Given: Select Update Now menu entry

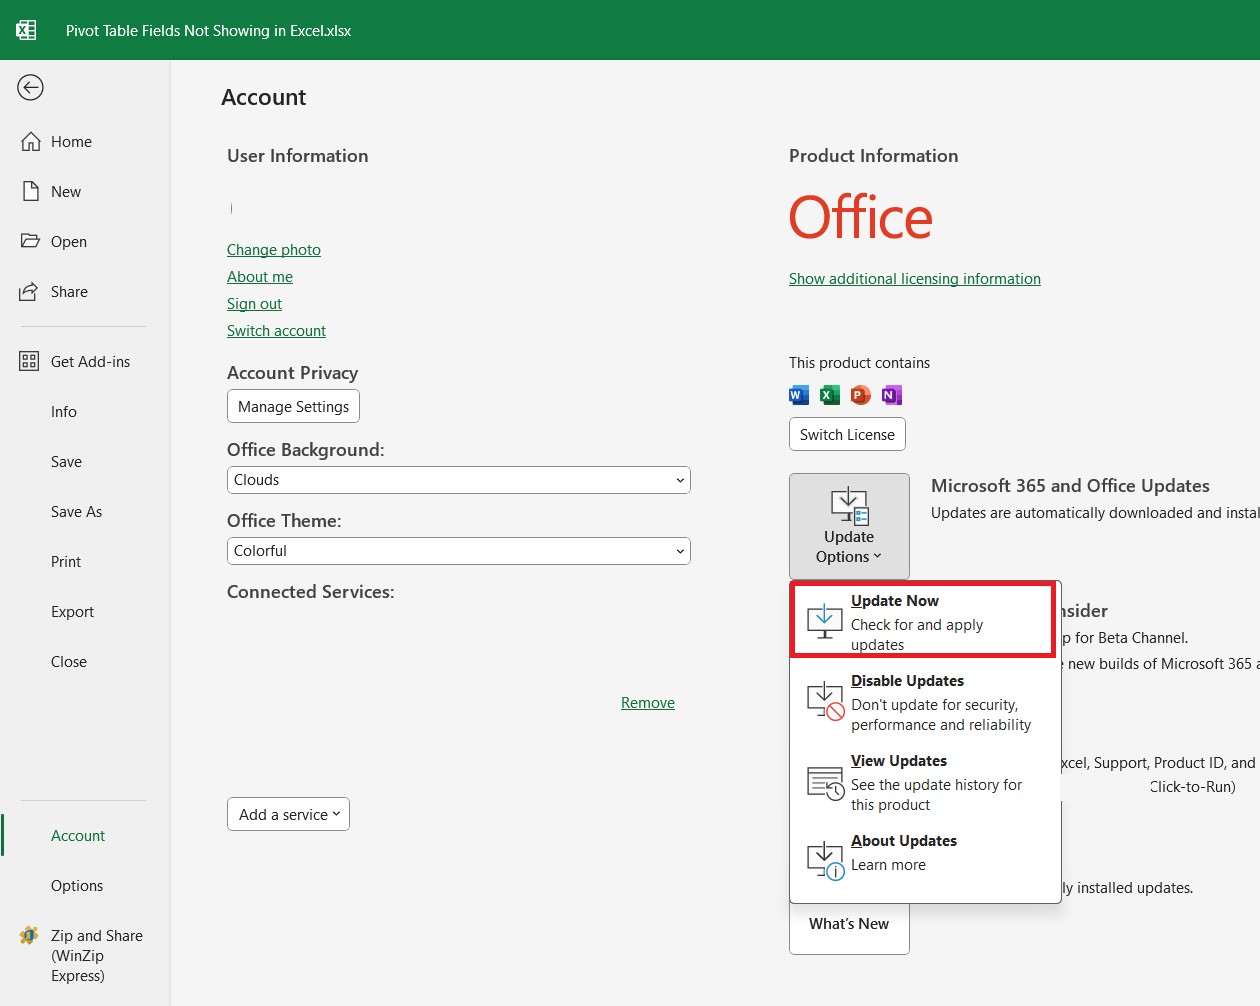Looking at the screenshot, I should pos(923,621).
